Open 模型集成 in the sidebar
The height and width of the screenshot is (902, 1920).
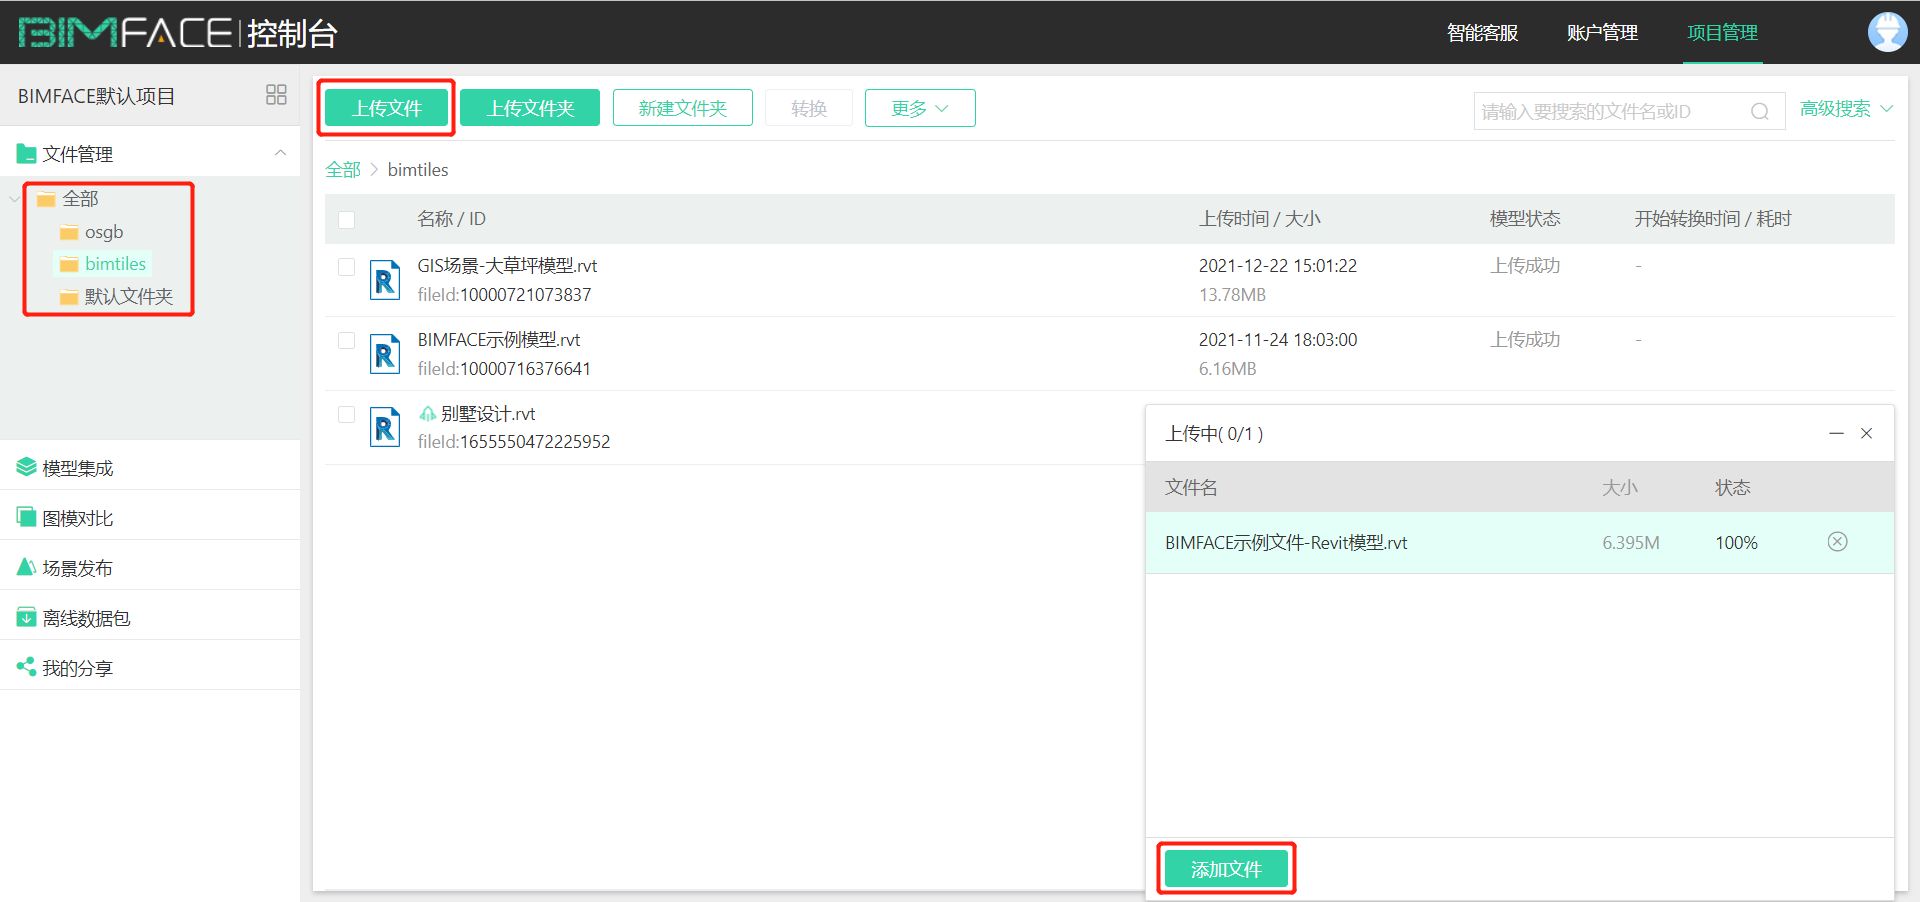click(x=77, y=468)
